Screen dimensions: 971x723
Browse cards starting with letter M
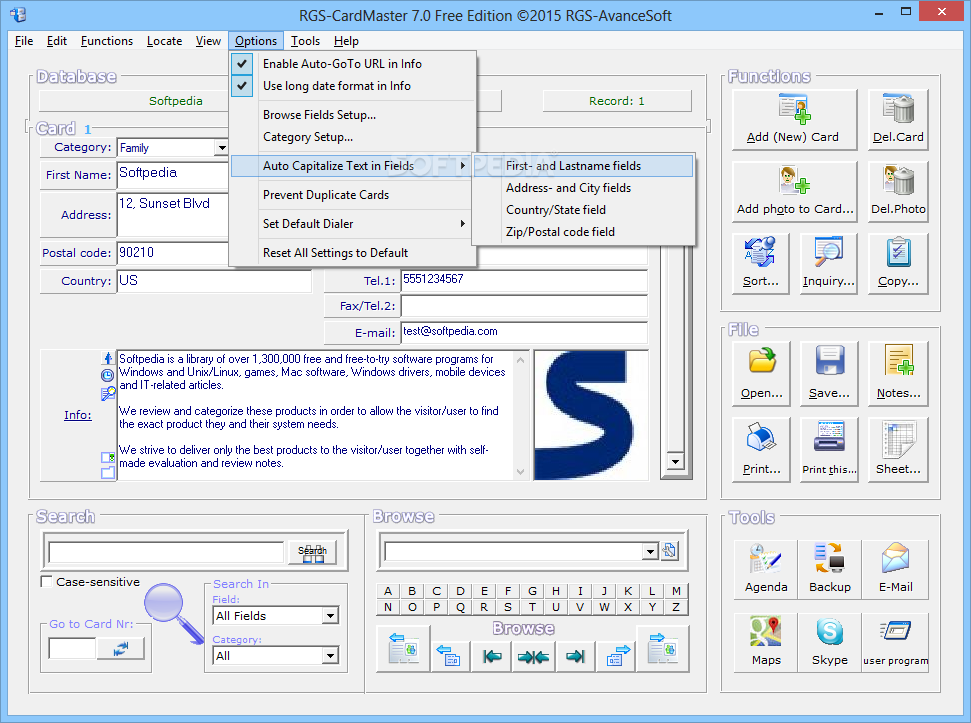pyautogui.click(x=676, y=591)
